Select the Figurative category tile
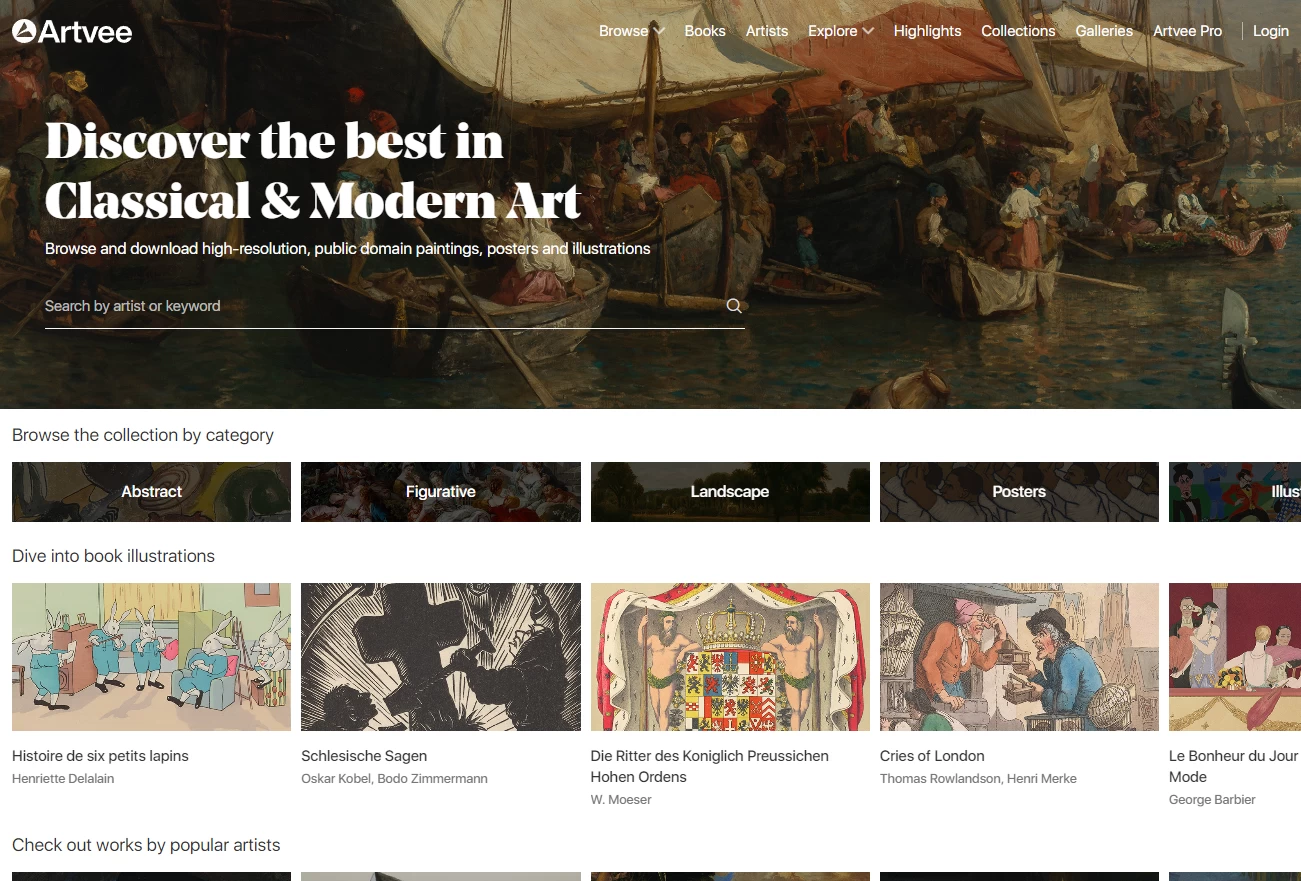The image size is (1301, 881). (441, 492)
